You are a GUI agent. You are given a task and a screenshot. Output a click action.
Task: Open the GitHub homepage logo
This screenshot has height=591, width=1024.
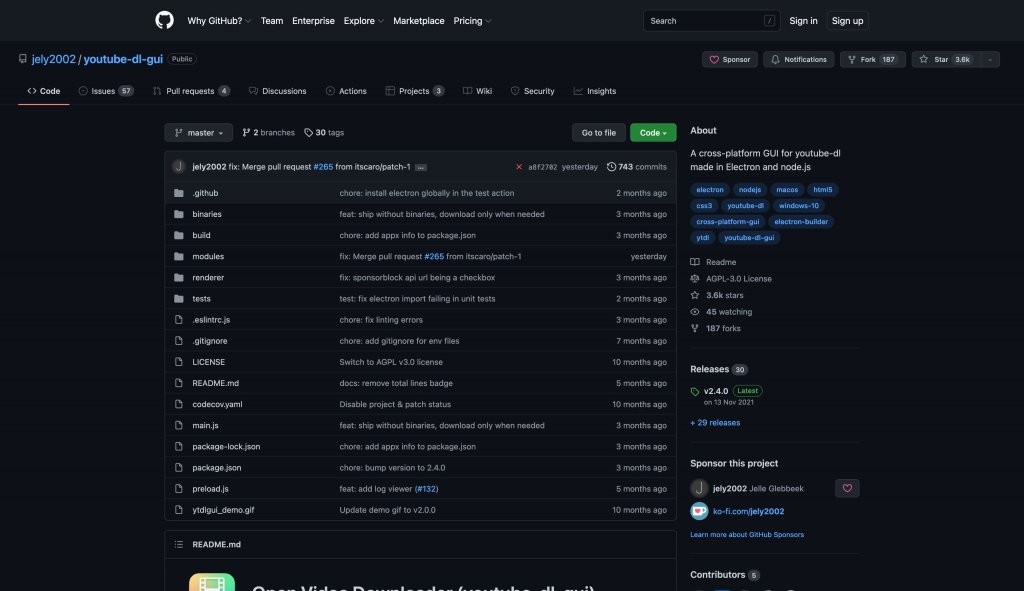[x=165, y=20]
